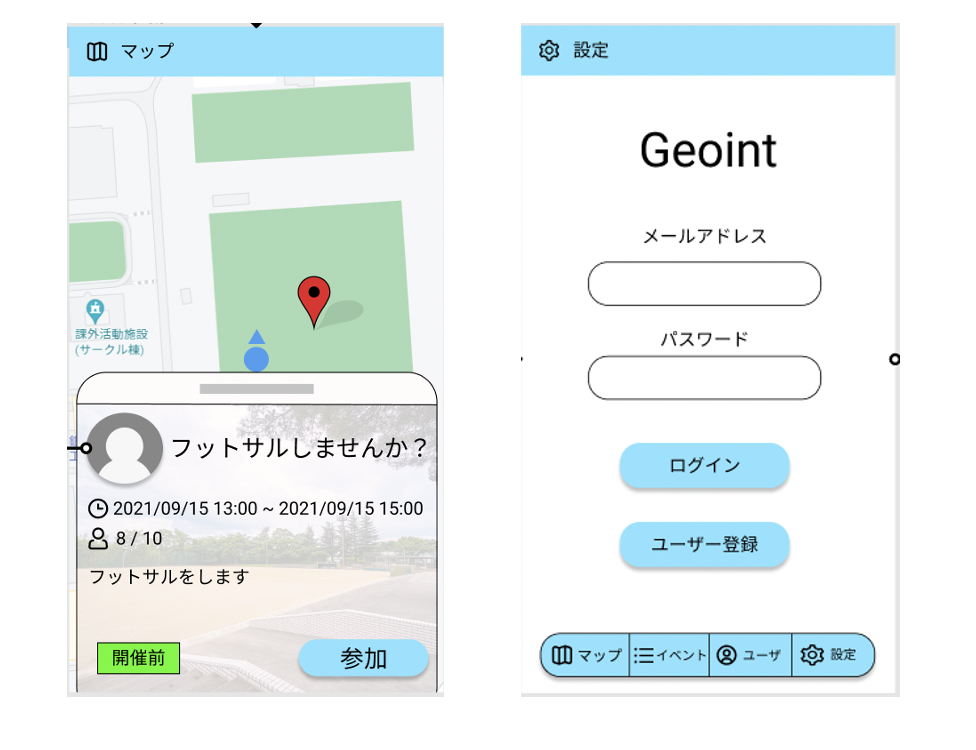Click the 設定 header title text
Viewport: 976px width, 750px height.
tap(591, 50)
